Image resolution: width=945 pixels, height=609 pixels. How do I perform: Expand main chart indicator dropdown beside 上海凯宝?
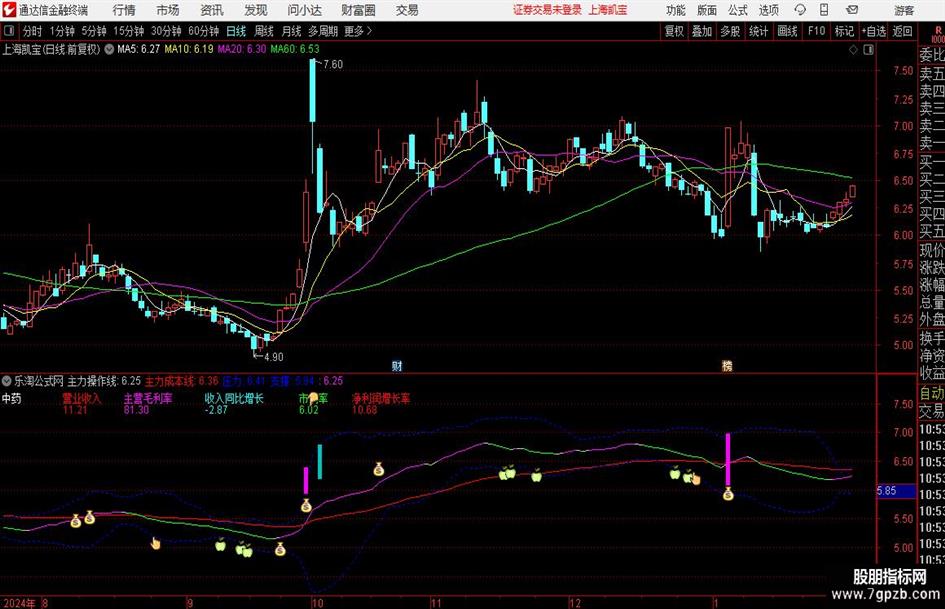pyautogui.click(x=109, y=49)
